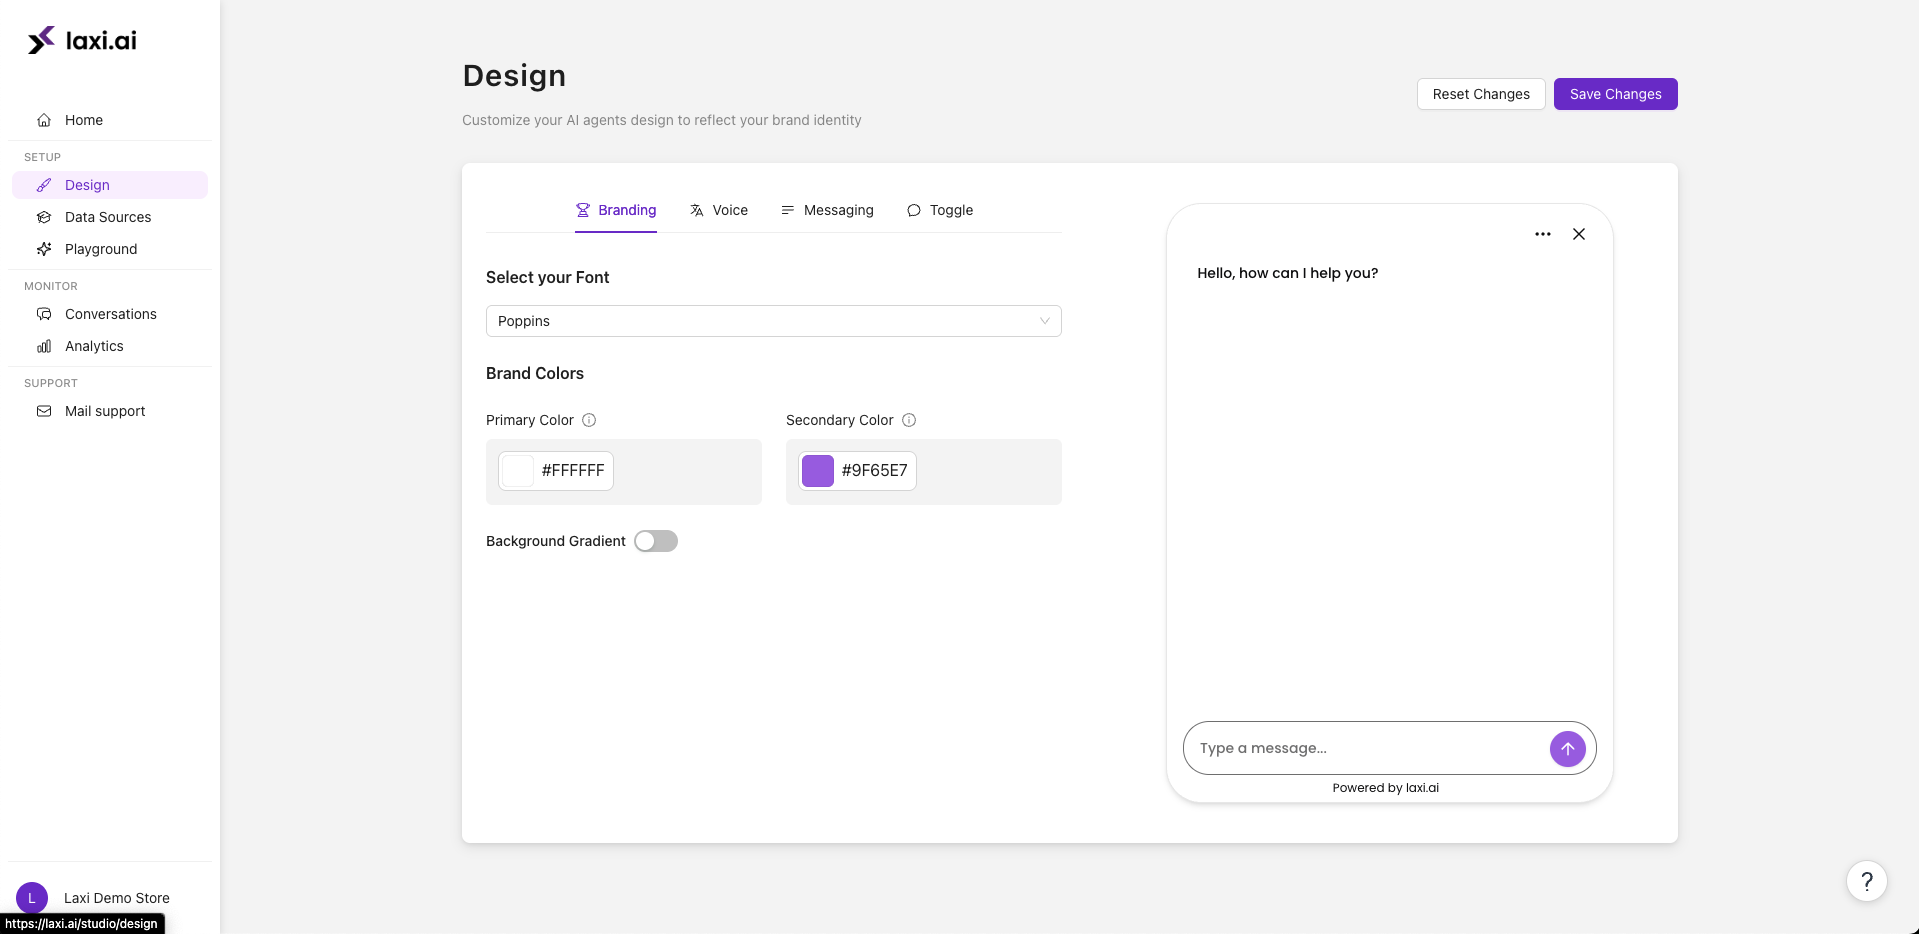Click the laxi.ai logo icon
Screen dimensions: 1919x934
click(41, 40)
